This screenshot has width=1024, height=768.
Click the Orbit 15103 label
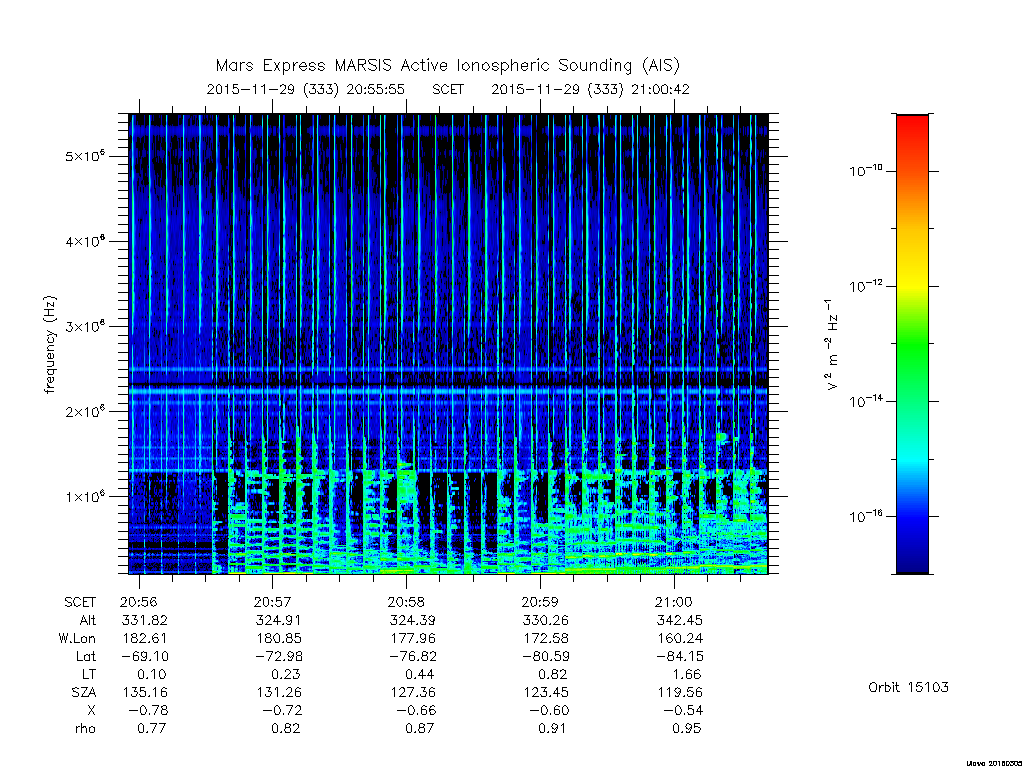[x=908, y=687]
